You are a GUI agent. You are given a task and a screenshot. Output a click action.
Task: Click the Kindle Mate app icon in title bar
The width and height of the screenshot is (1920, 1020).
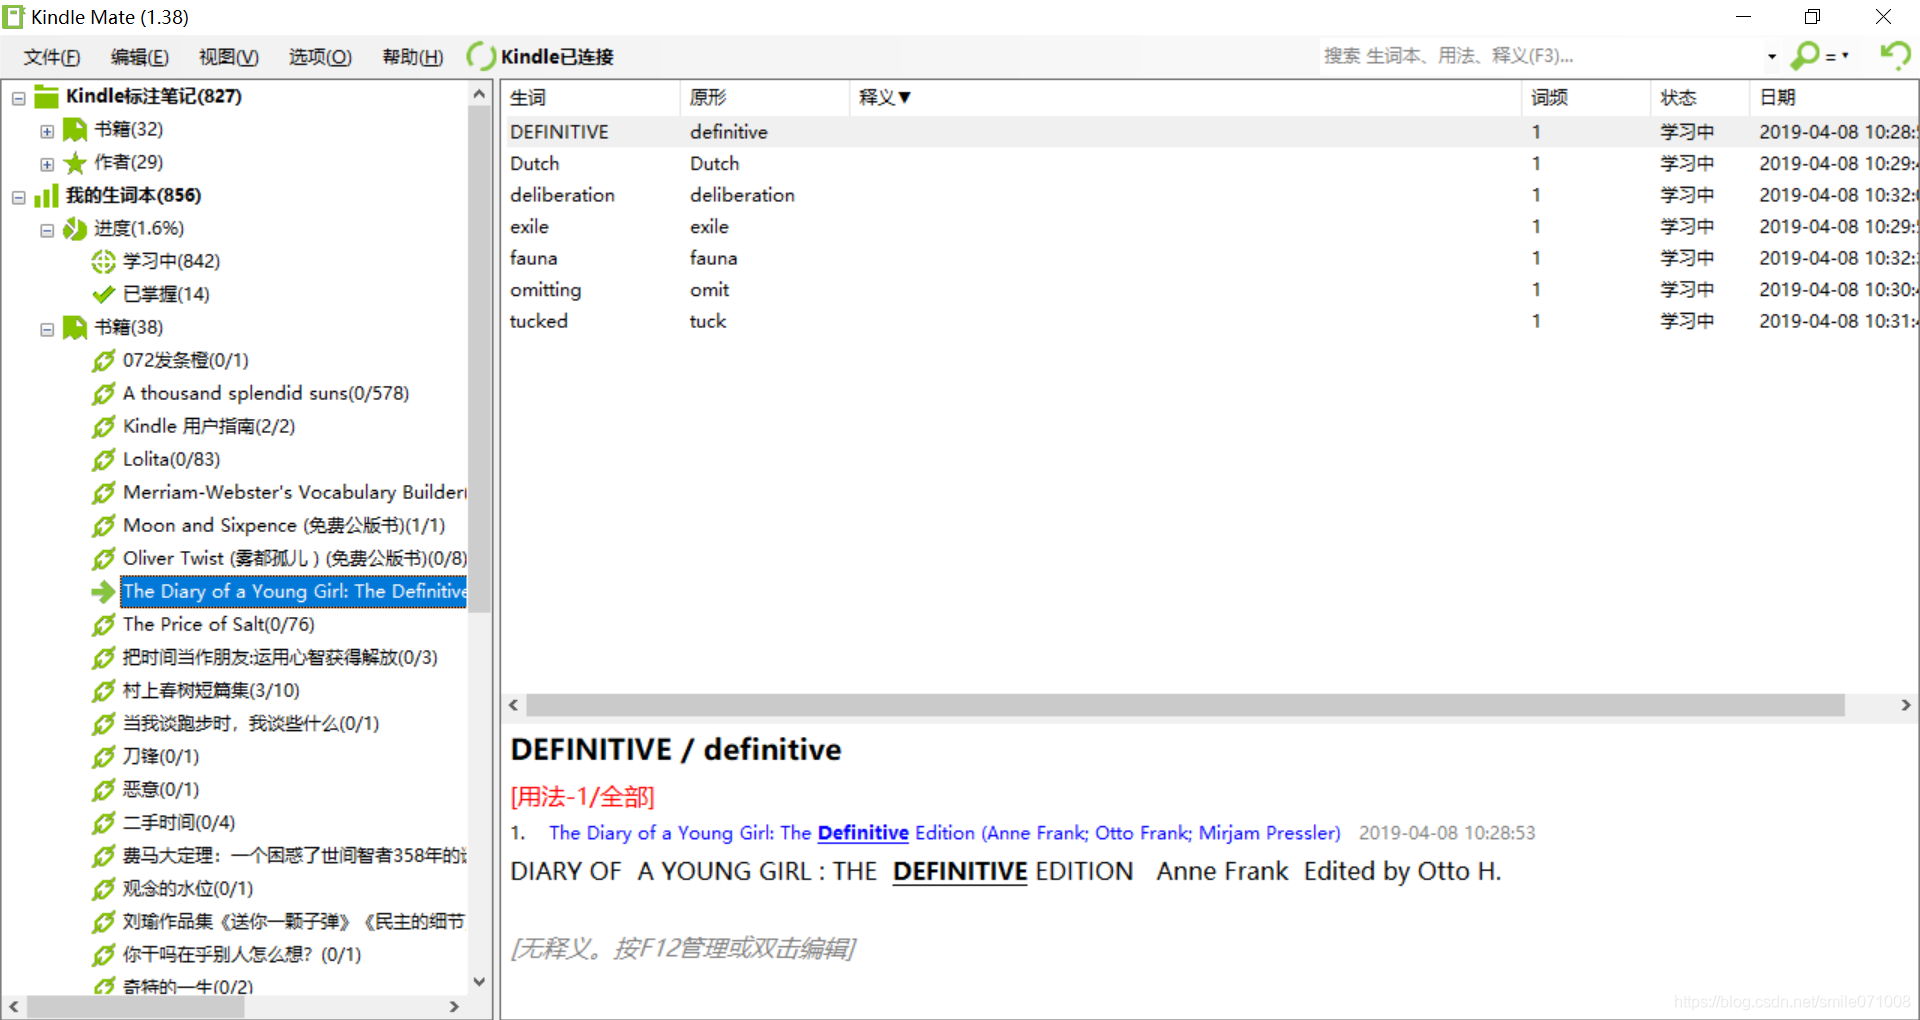pyautogui.click(x=14, y=17)
